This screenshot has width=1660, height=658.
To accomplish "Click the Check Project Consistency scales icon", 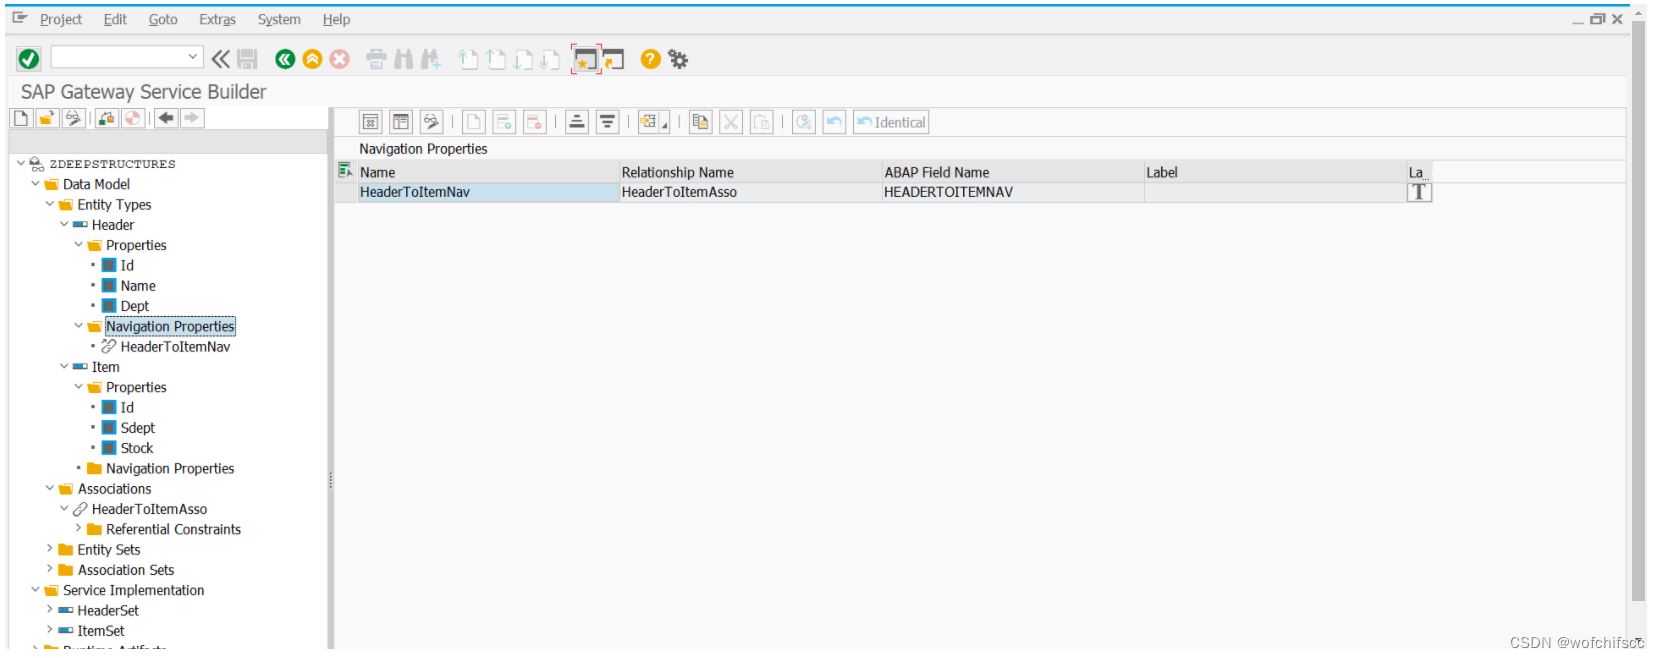I will click(x=107, y=118).
